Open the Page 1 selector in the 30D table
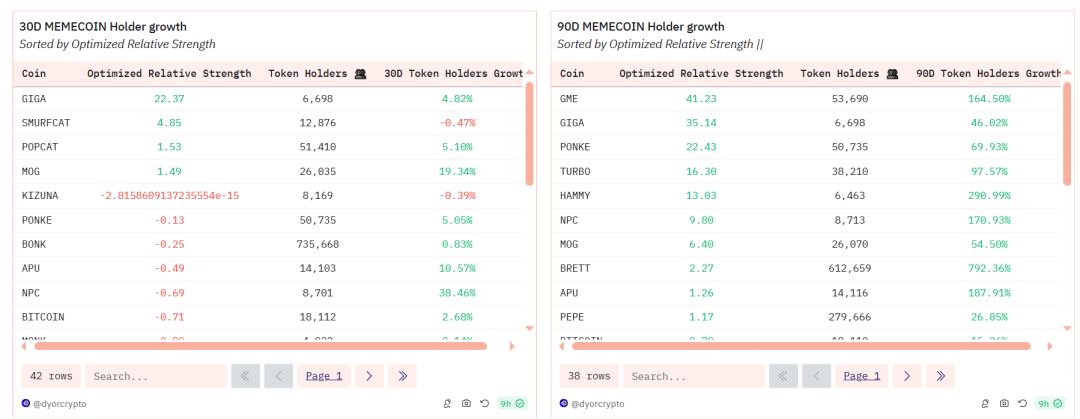1080x419 pixels. [324, 376]
